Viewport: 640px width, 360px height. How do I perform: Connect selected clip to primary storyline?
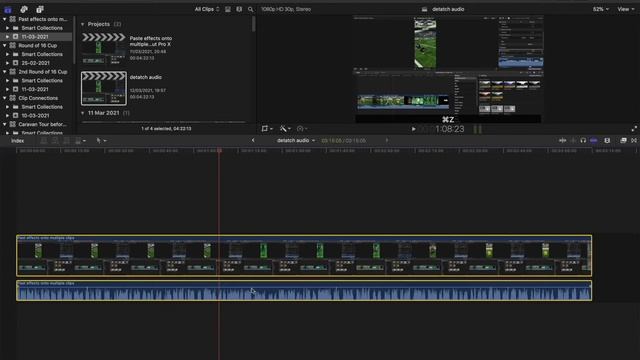[43, 140]
